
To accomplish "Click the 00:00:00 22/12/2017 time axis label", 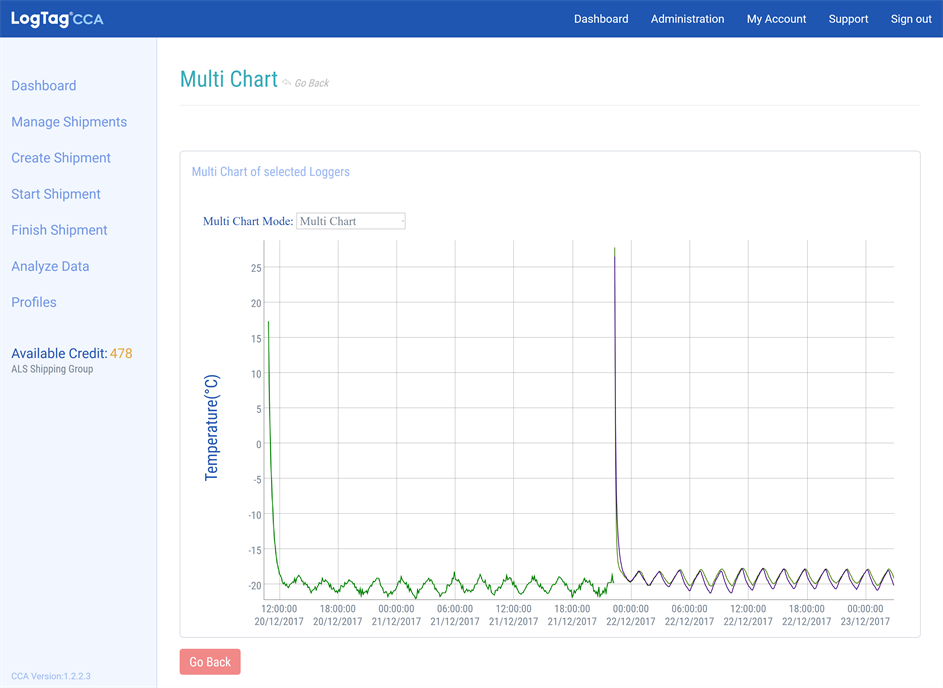I will [632, 614].
